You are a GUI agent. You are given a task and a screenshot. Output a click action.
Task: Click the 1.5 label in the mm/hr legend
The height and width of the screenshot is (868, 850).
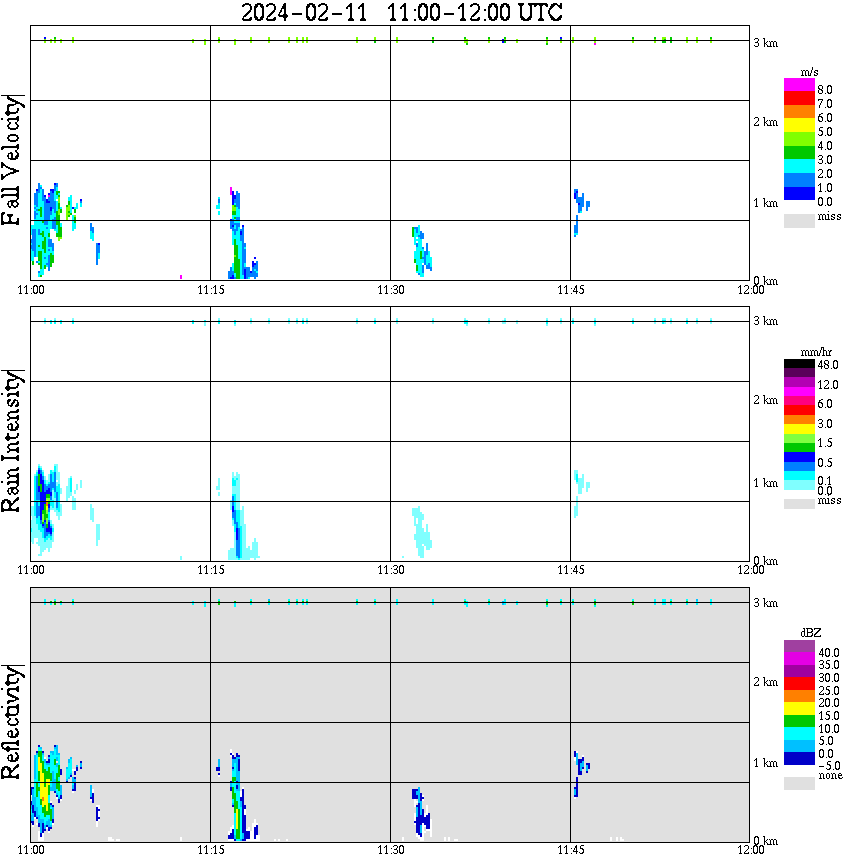pyautogui.click(x=825, y=443)
